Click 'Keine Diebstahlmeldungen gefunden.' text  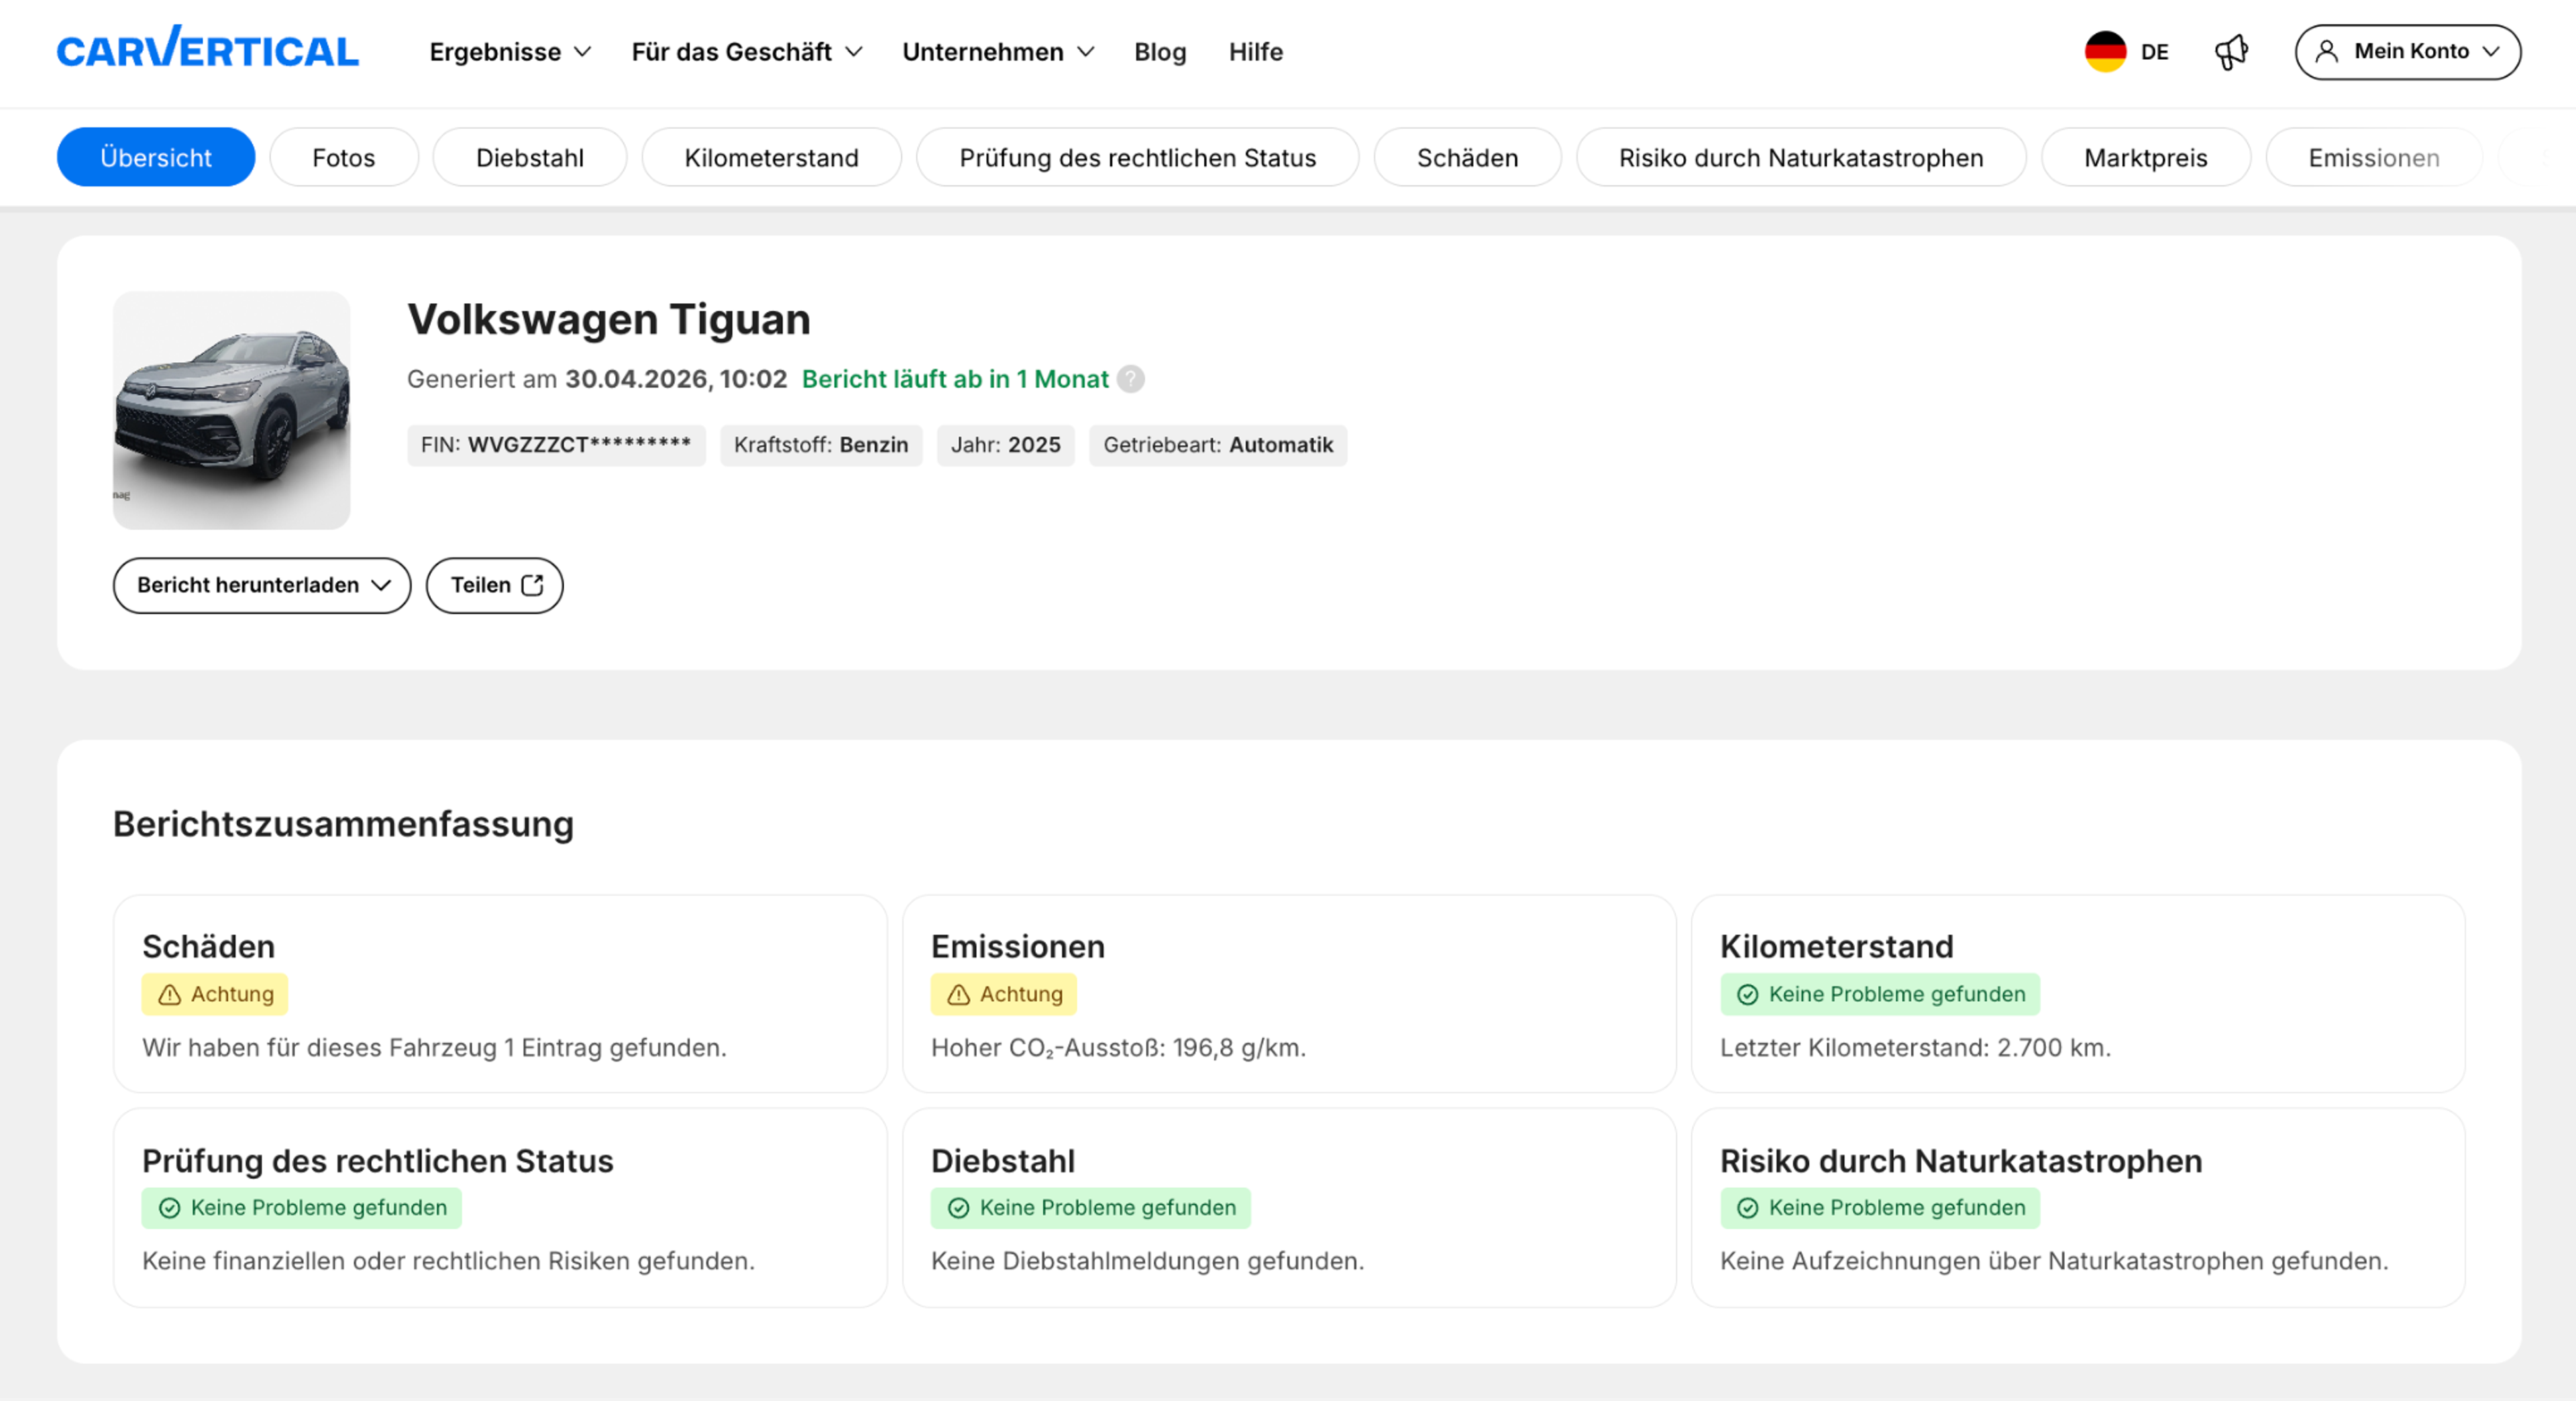1147,1261
